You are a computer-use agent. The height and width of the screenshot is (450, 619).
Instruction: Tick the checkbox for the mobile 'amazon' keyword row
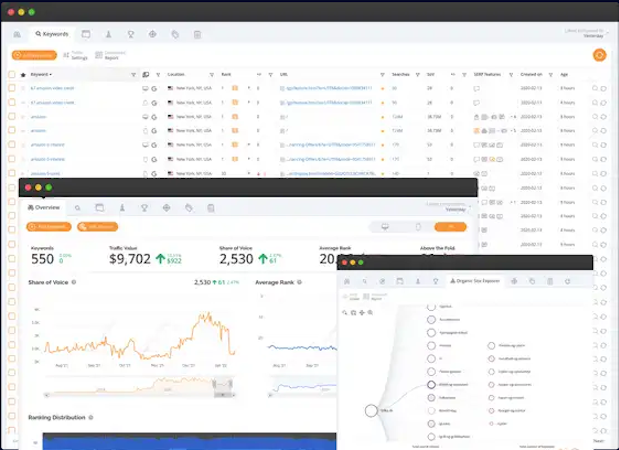(12, 130)
